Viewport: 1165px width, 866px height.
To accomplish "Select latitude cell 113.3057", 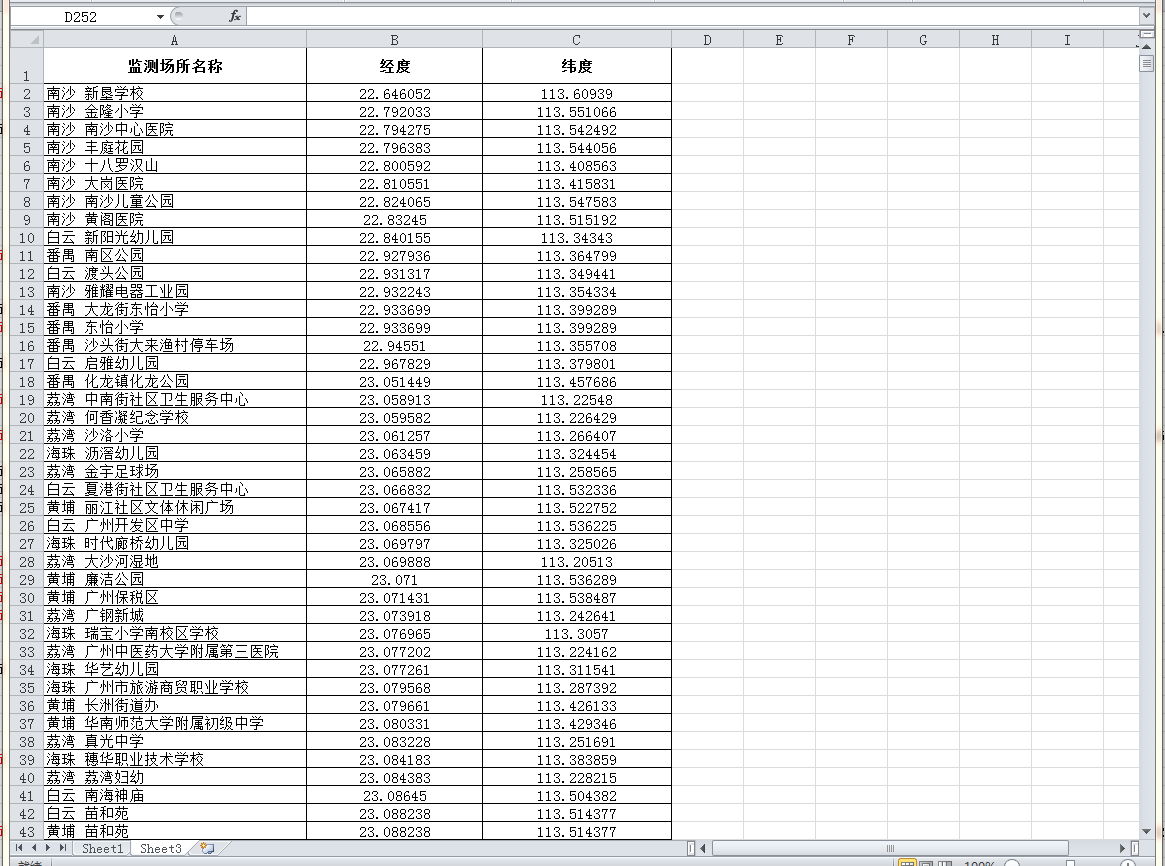I will [x=577, y=634].
